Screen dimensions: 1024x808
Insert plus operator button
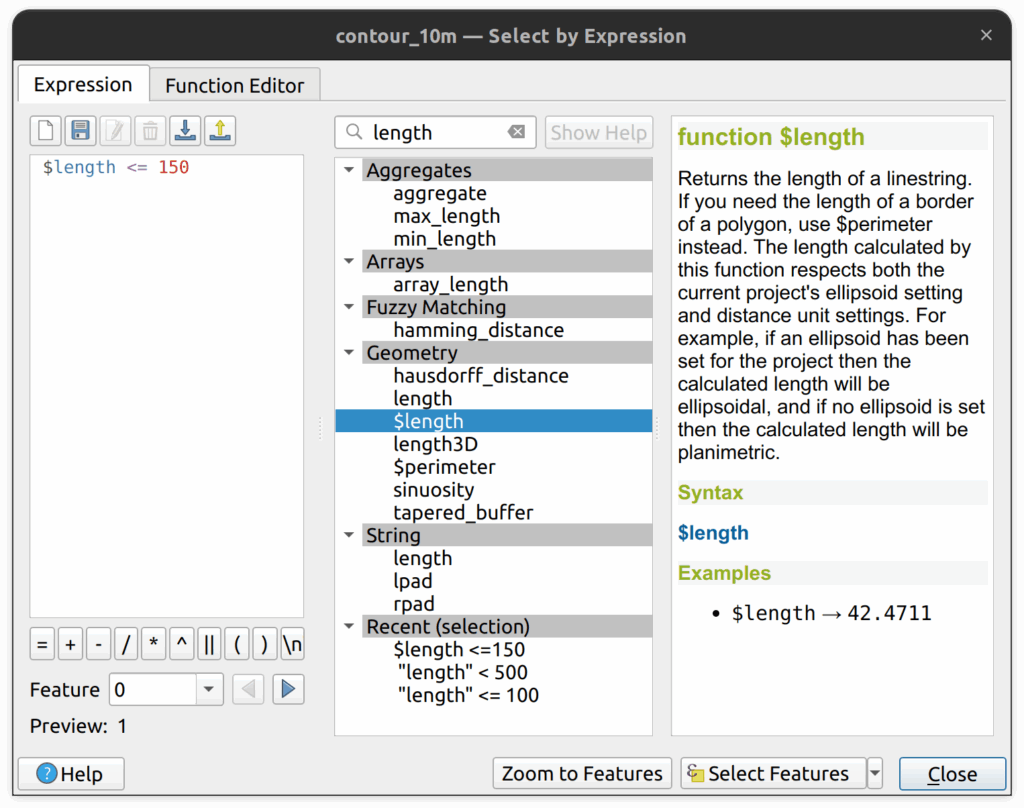pos(71,645)
